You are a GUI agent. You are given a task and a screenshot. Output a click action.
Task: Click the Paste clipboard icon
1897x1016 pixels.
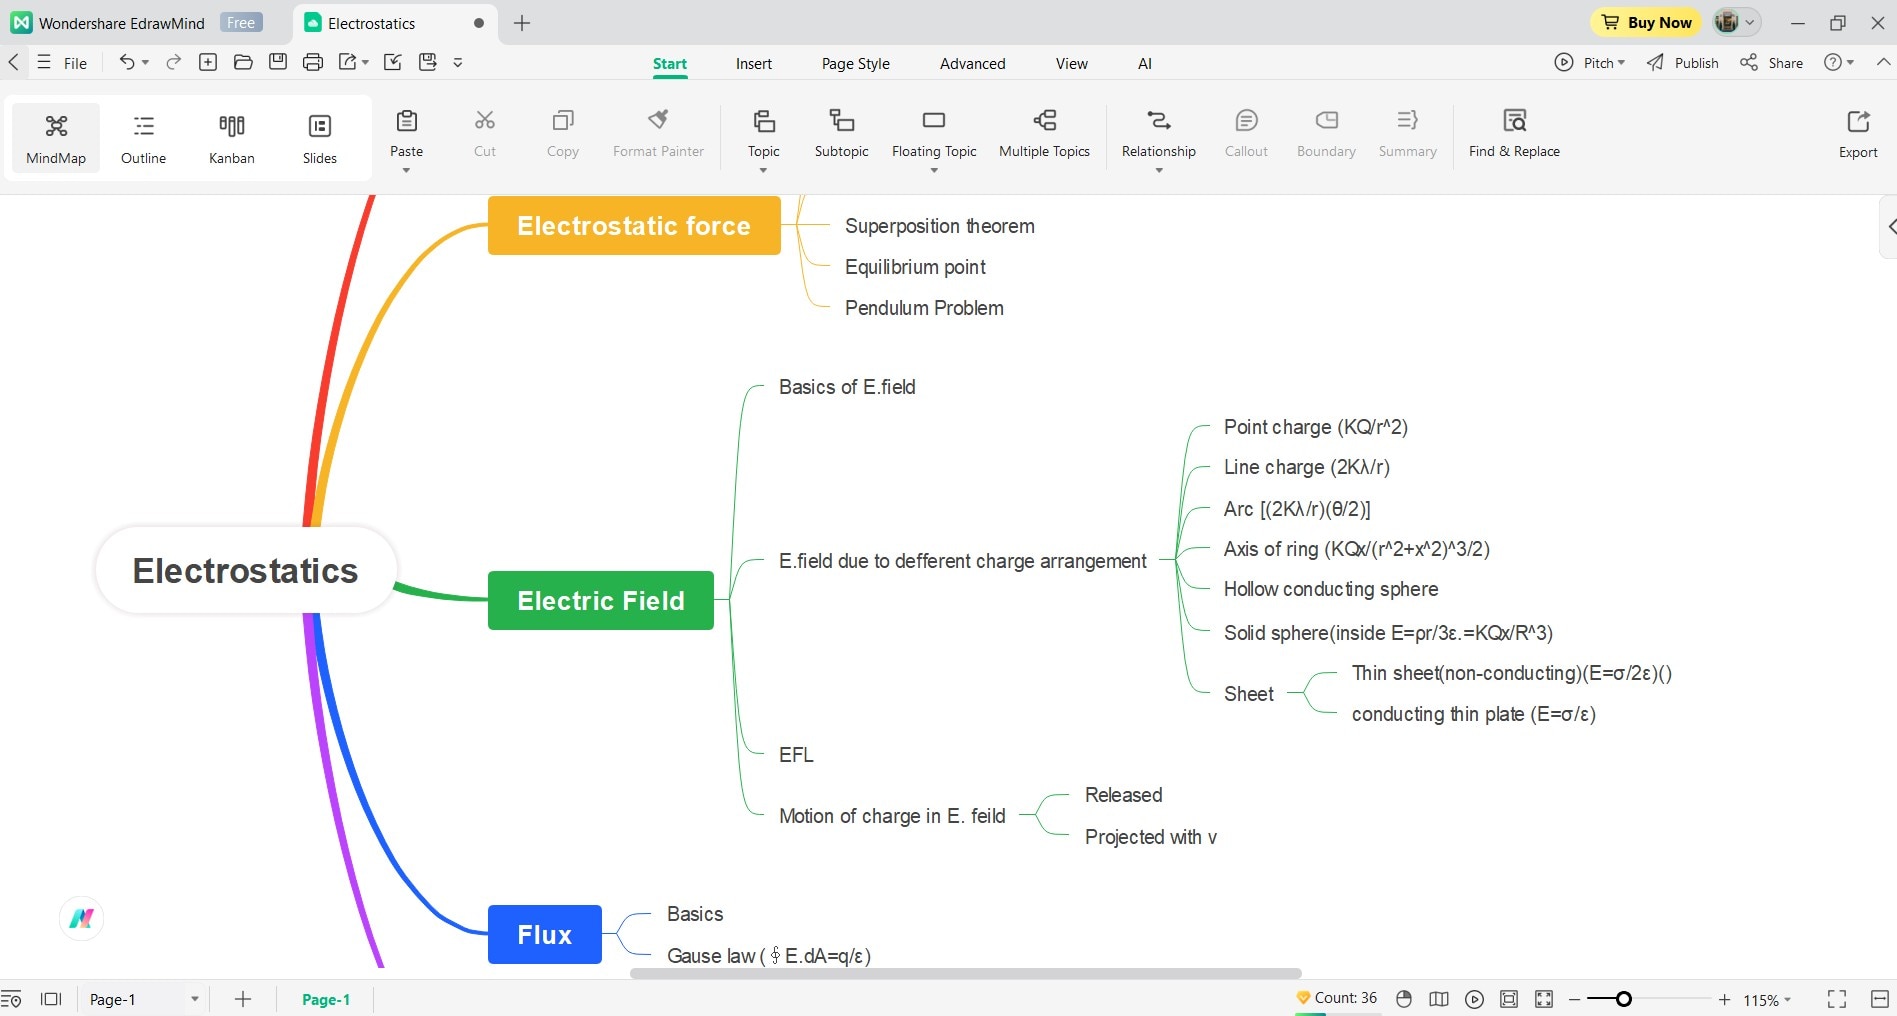point(406,121)
